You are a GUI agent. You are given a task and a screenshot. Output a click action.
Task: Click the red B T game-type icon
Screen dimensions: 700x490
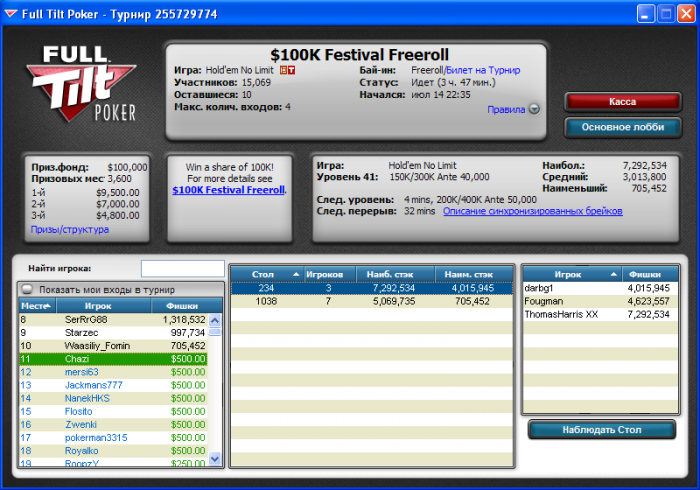pyautogui.click(x=288, y=70)
